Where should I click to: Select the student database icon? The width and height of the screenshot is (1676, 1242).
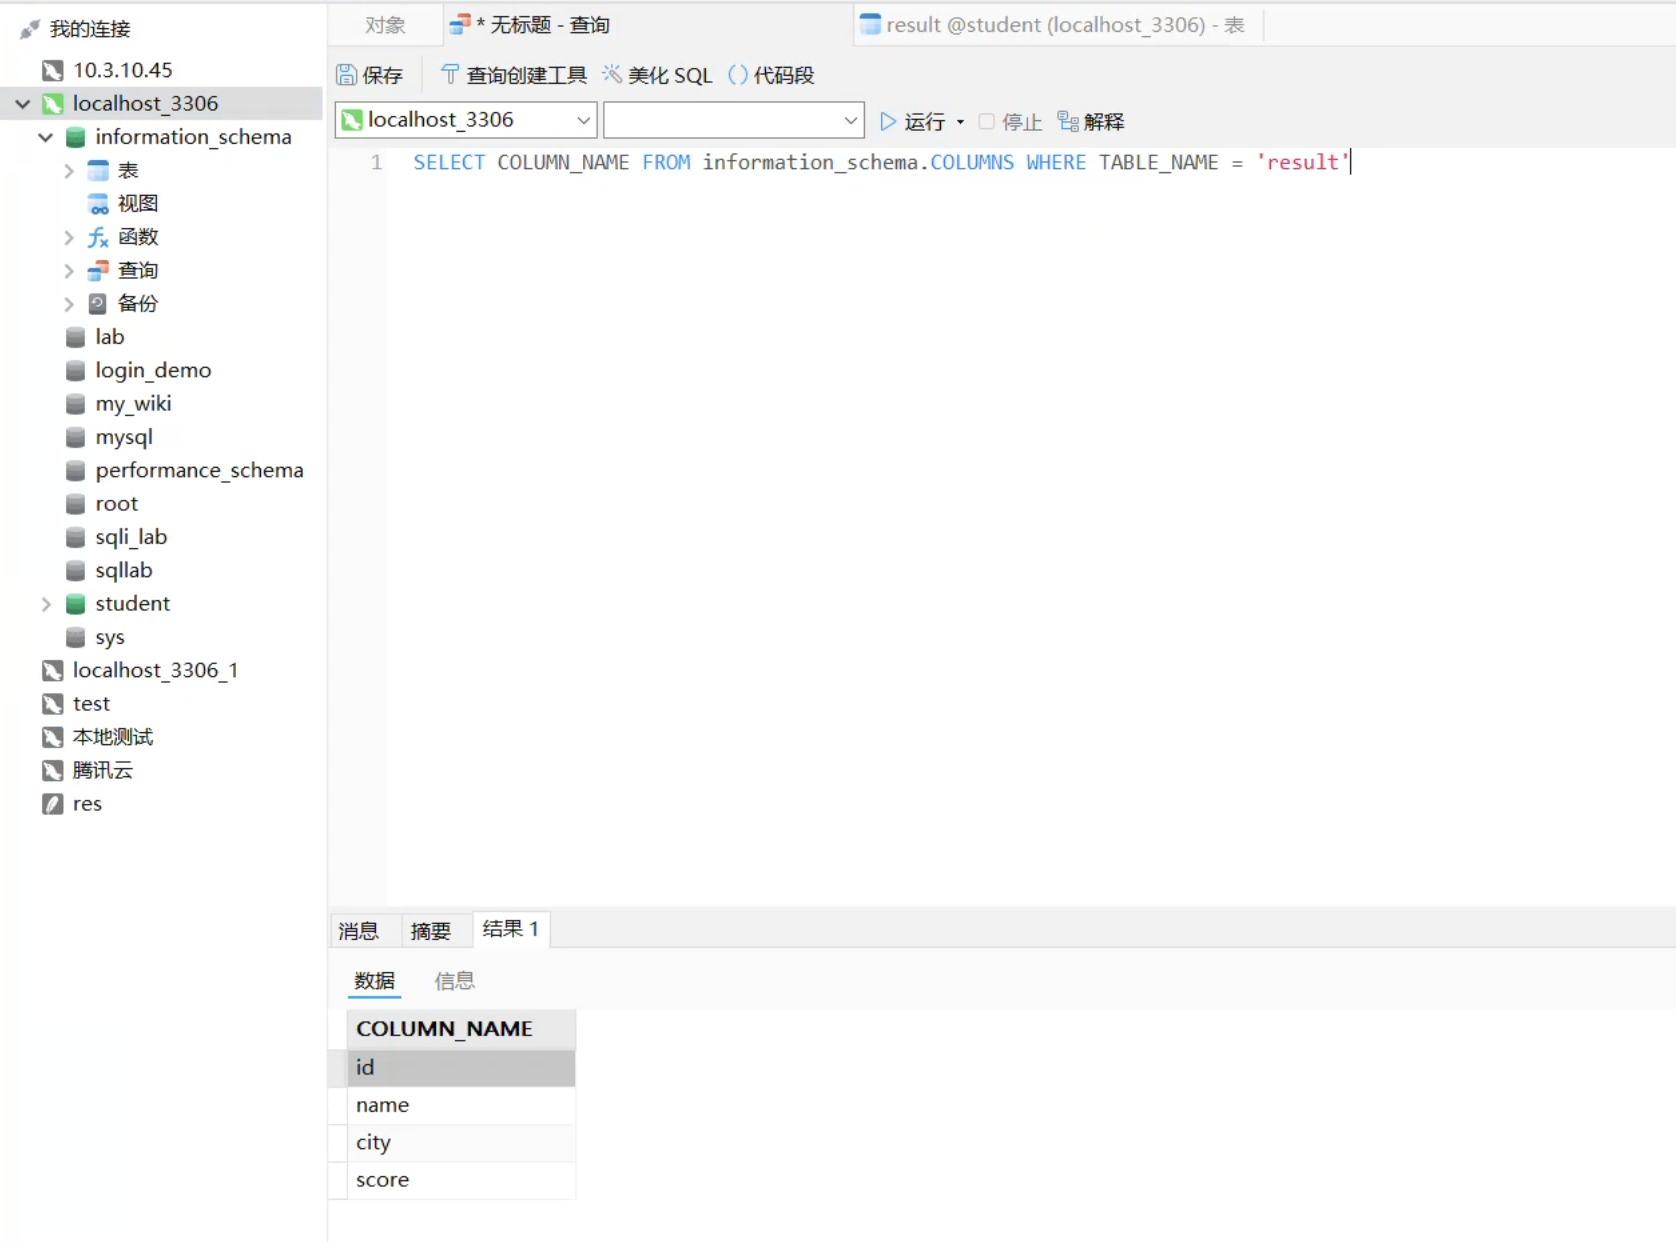tap(75, 604)
